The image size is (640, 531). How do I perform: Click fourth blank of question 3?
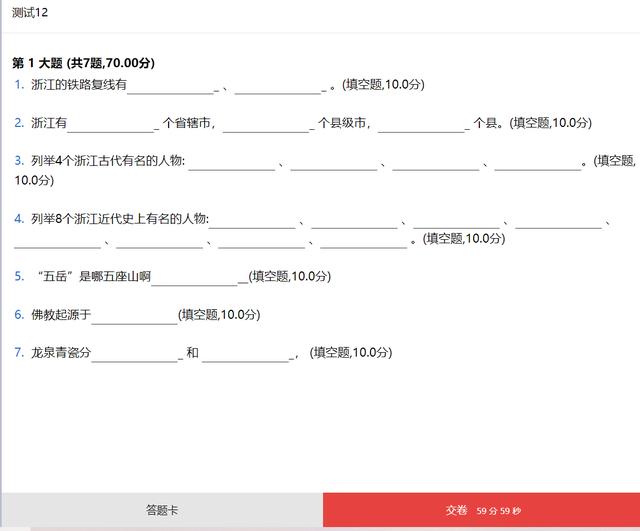(x=538, y=162)
